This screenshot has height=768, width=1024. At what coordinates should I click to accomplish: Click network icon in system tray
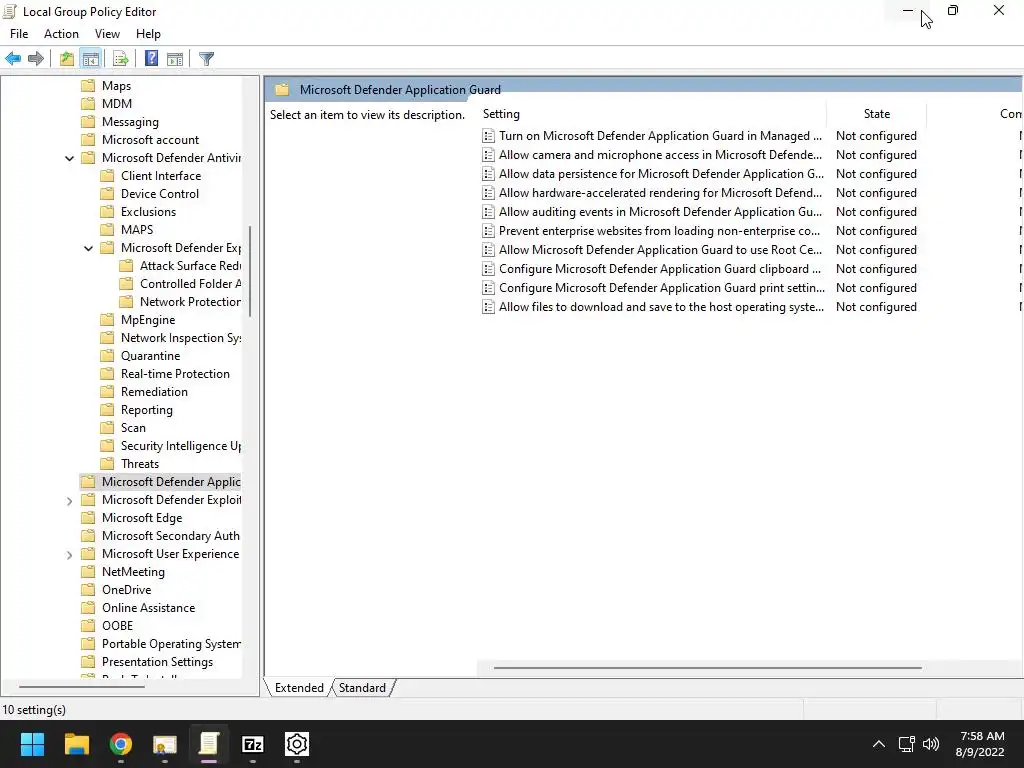point(906,744)
